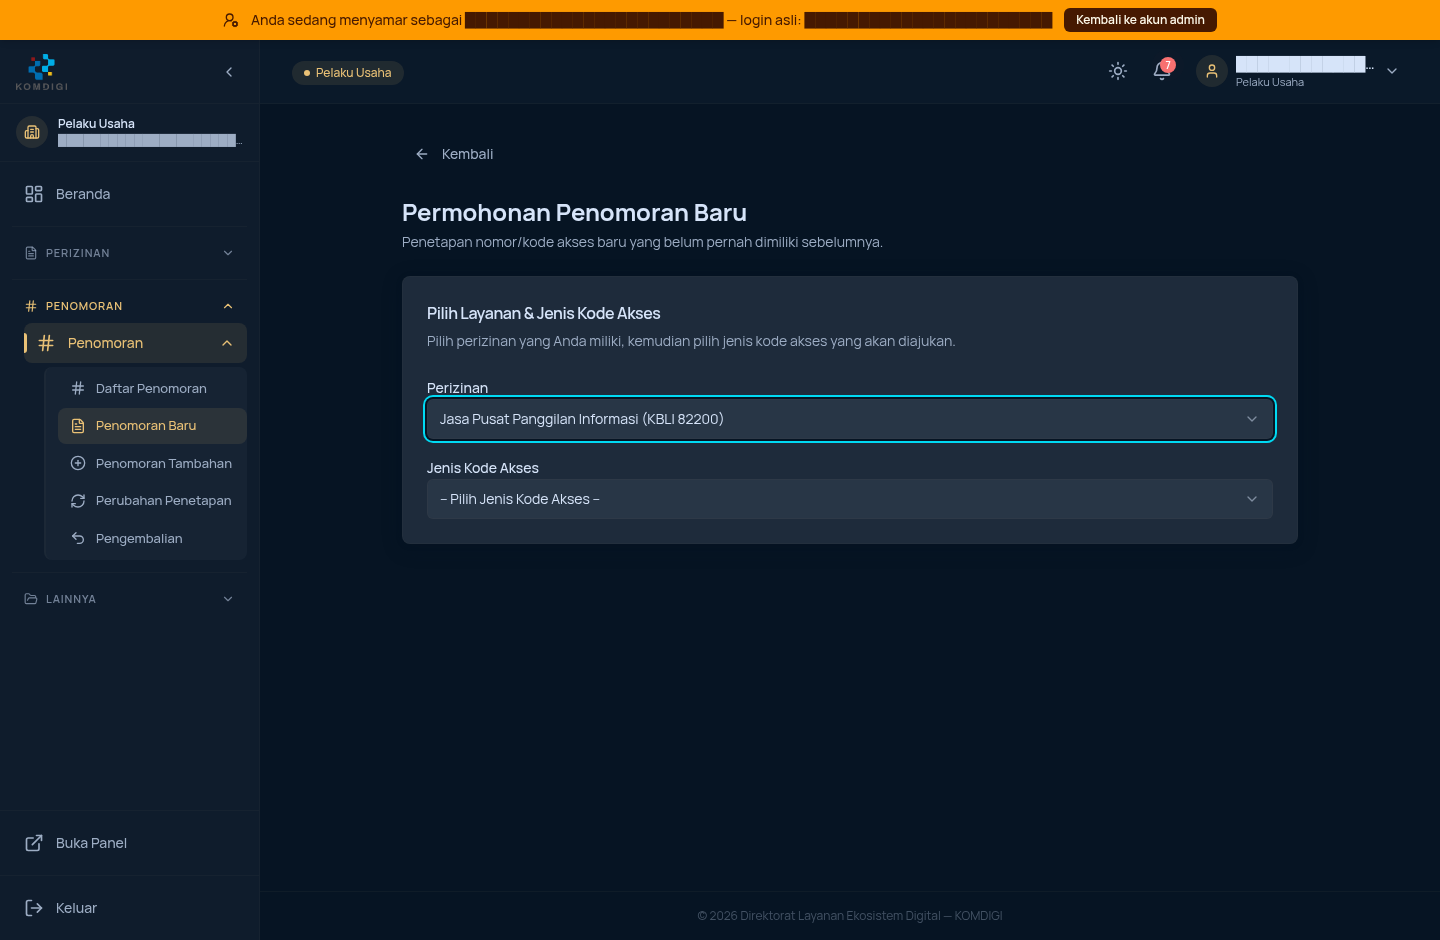This screenshot has width=1440, height=940.
Task: Click the plus-circle icon of Penomoran Tambahan
Action: point(78,463)
